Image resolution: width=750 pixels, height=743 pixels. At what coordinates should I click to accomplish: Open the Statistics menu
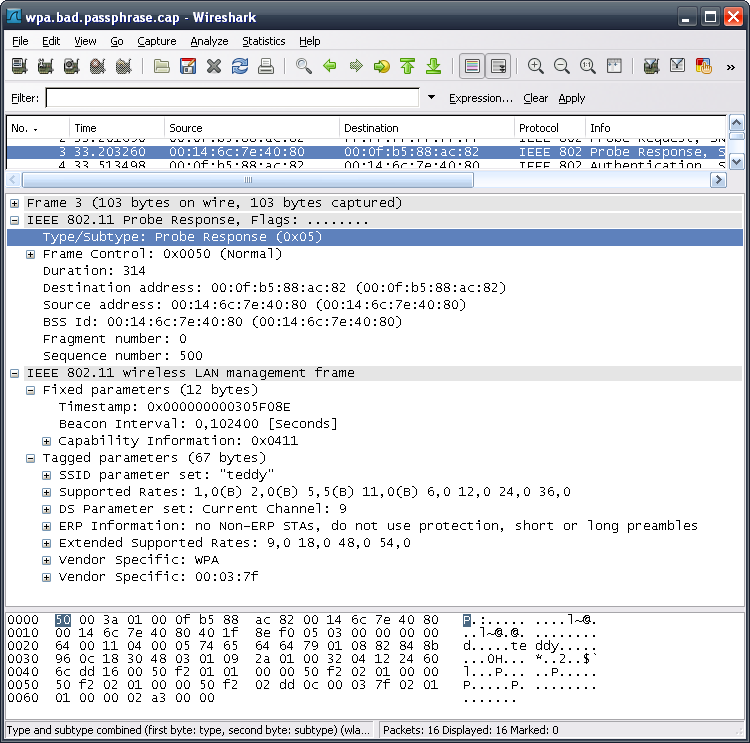pos(263,41)
